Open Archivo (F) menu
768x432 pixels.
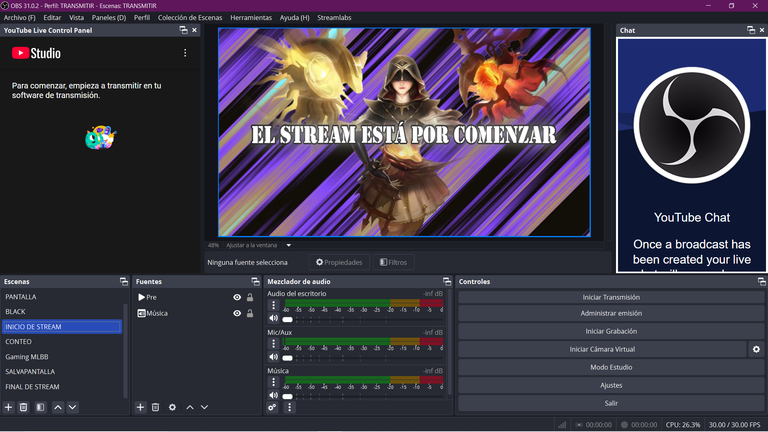click(x=20, y=18)
